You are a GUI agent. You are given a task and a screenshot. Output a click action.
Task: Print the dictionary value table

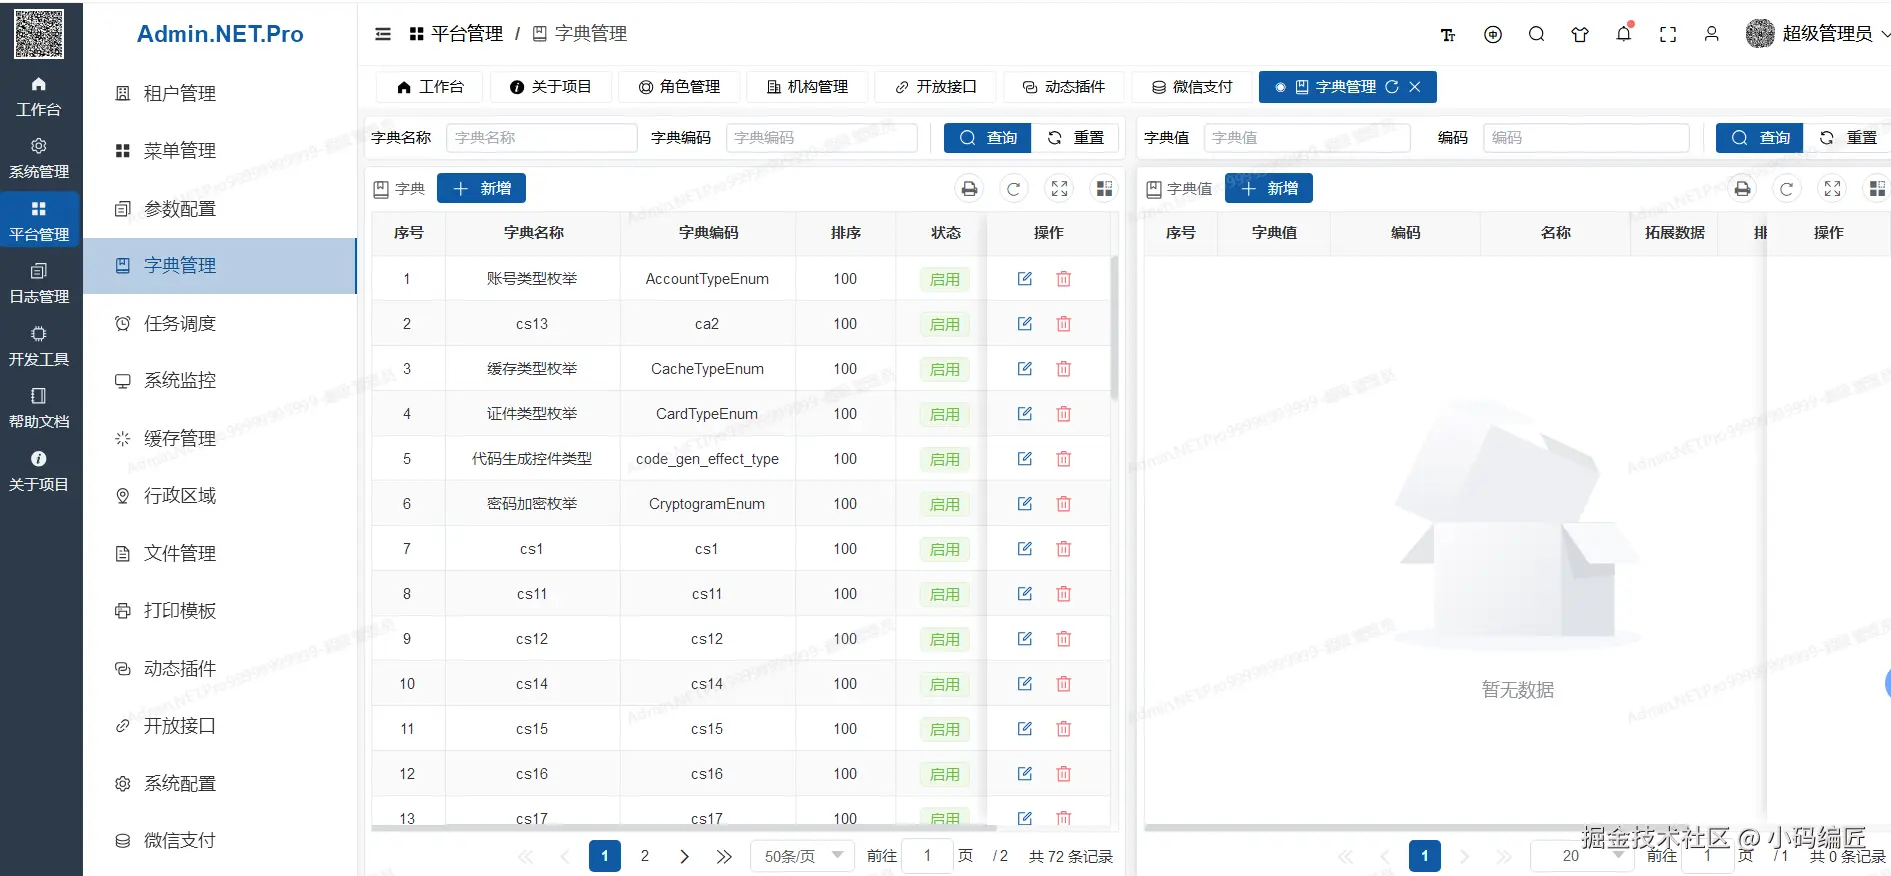pyautogui.click(x=1743, y=189)
